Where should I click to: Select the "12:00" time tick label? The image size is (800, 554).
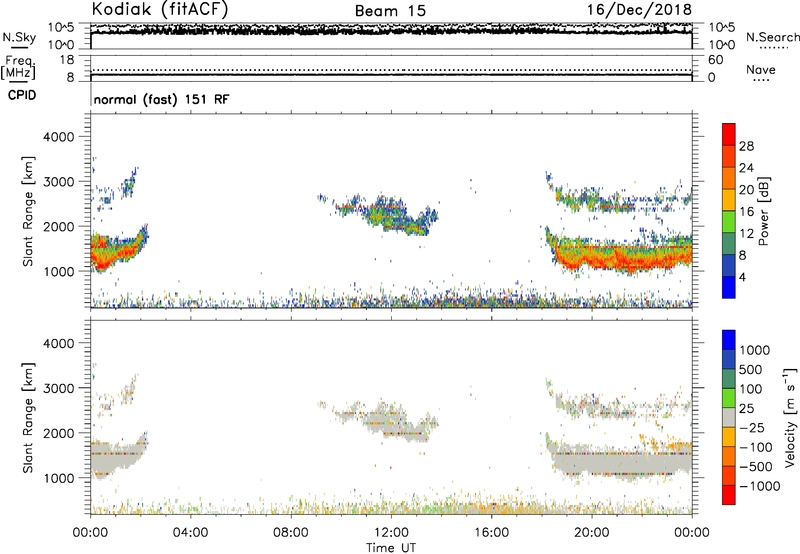[x=391, y=533]
